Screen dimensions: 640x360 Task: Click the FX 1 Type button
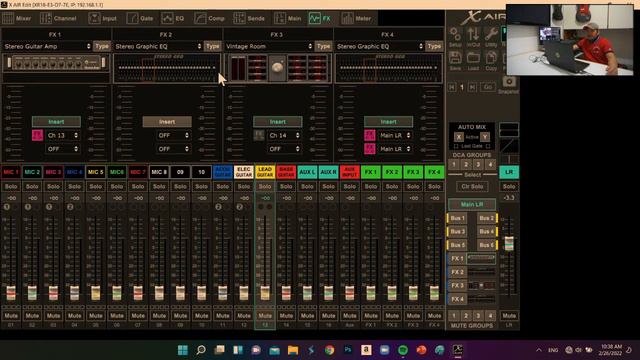tap(102, 46)
